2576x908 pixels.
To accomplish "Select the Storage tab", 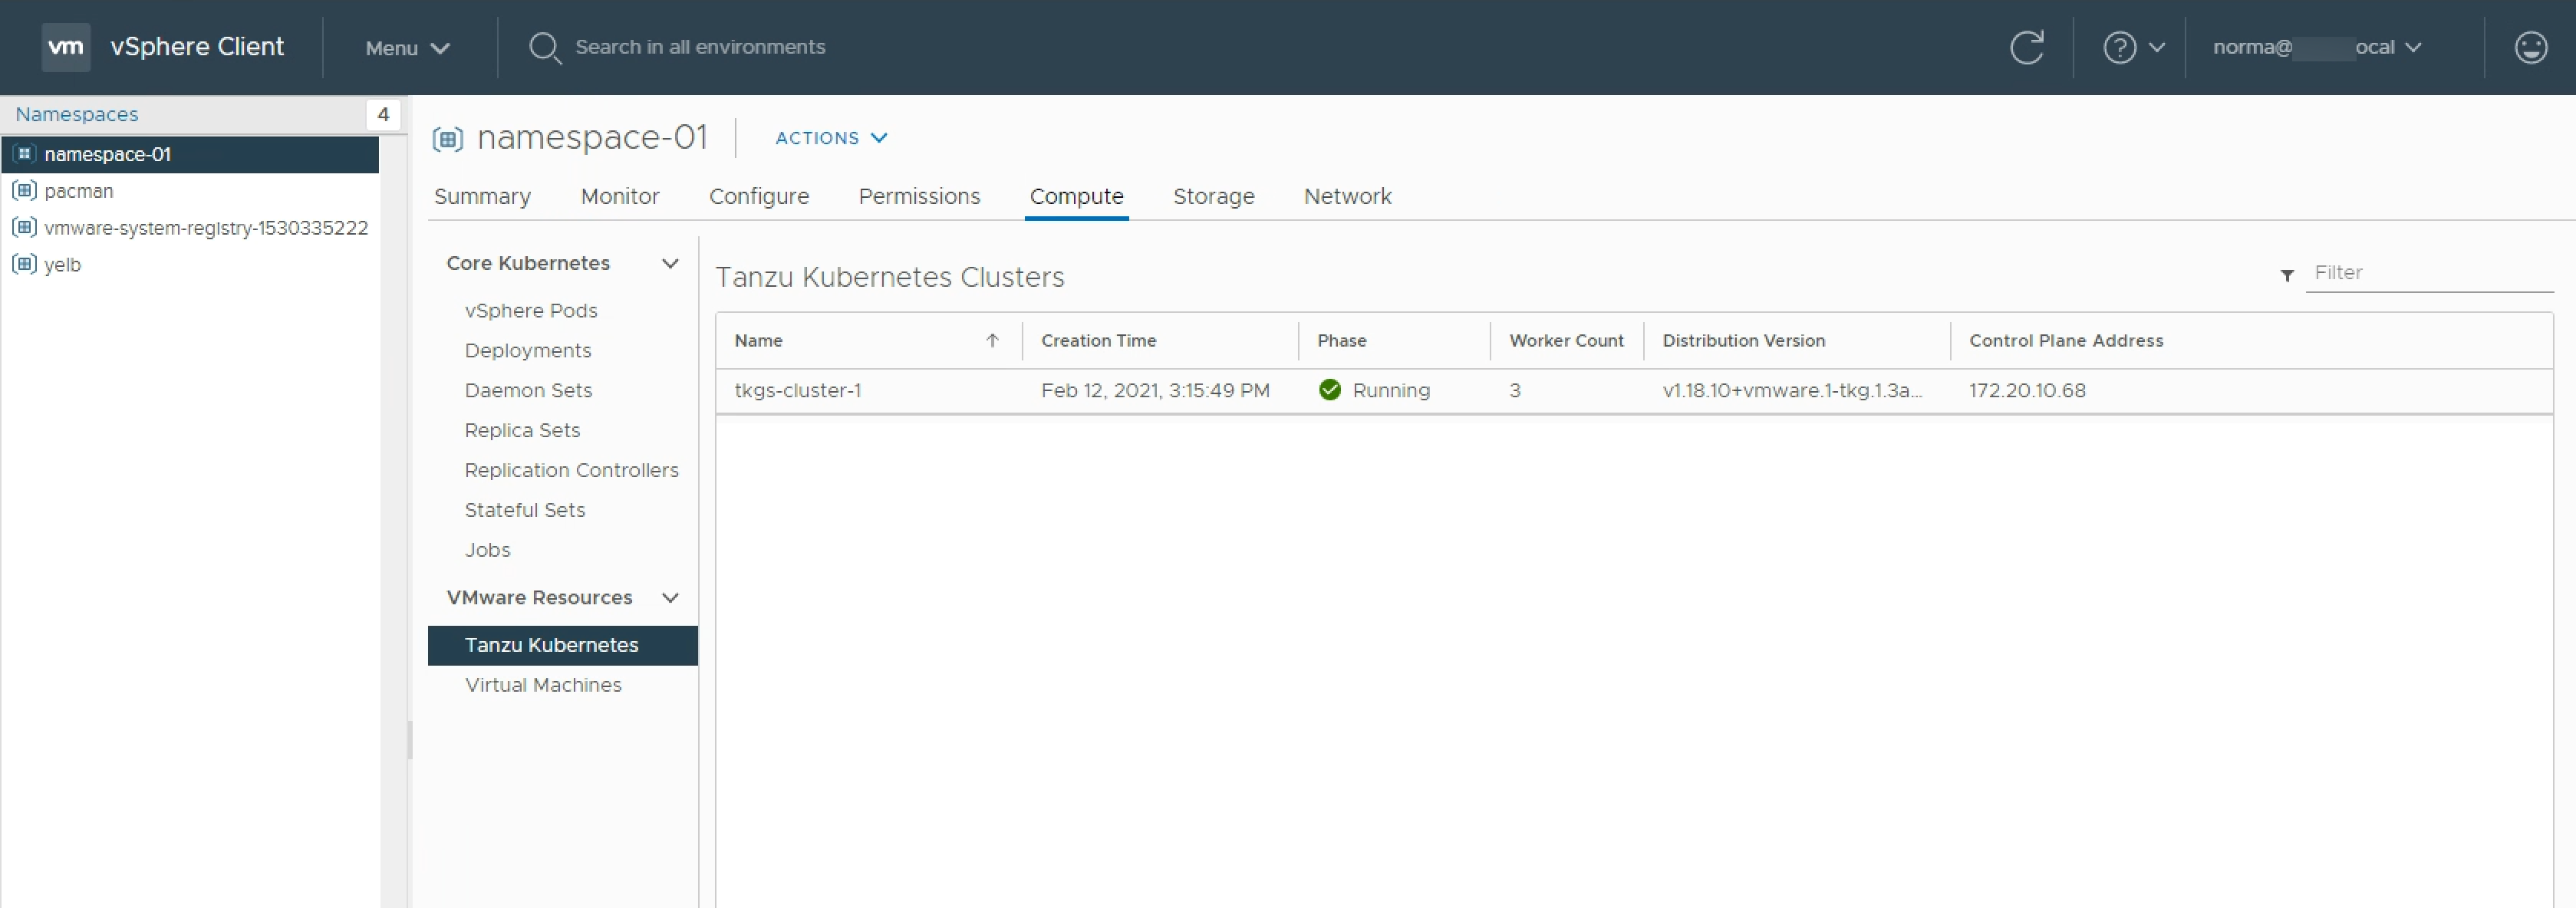I will 1212,196.
